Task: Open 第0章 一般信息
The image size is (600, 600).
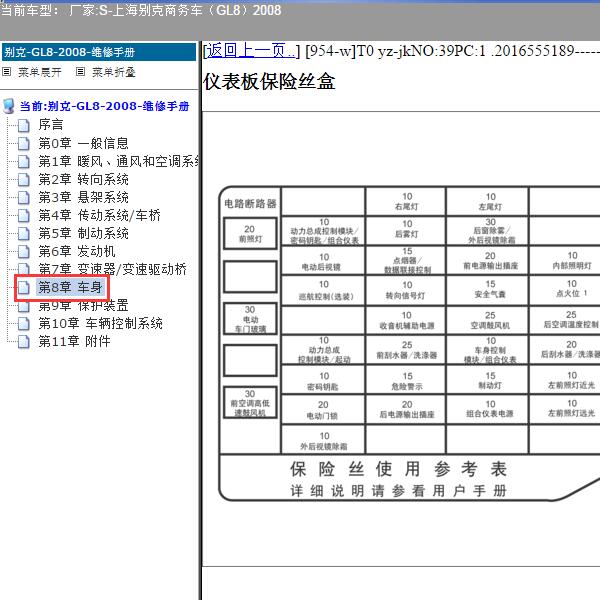Action: click(x=83, y=143)
